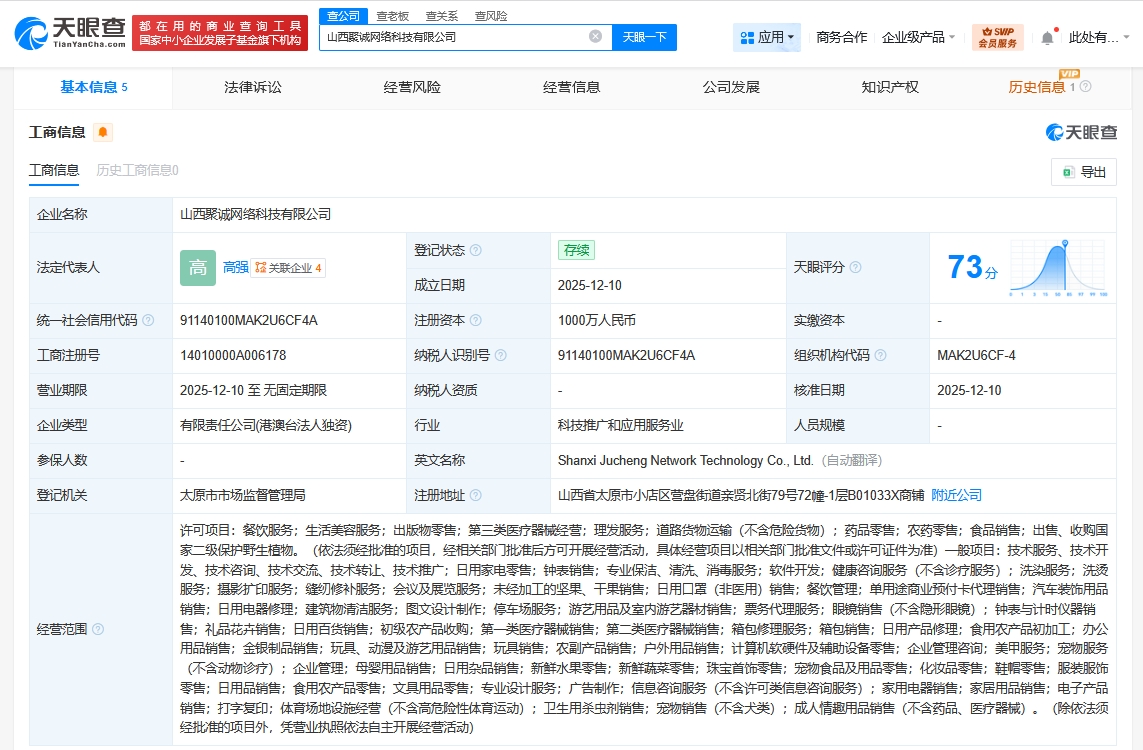The height and width of the screenshot is (750, 1143).
Task: Click help icon beside 统一社会信用代码
Action: [x=148, y=320]
